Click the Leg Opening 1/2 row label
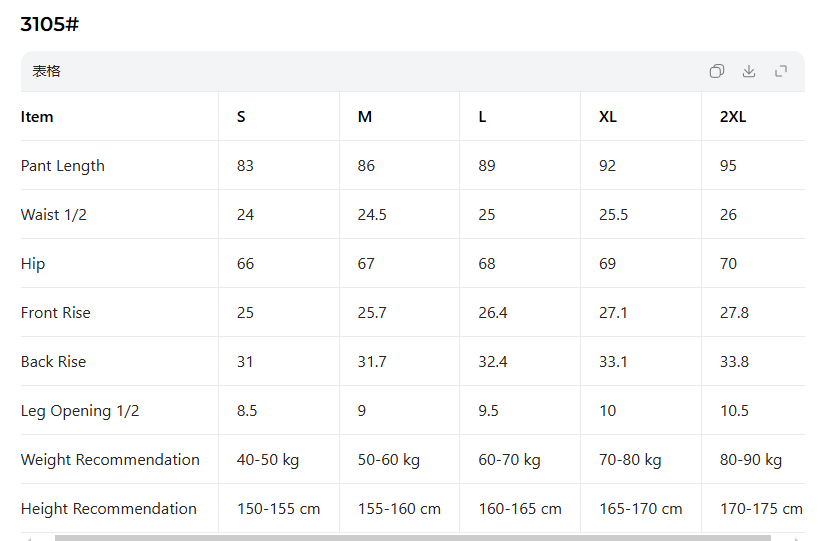The height and width of the screenshot is (541, 827). [x=80, y=411]
